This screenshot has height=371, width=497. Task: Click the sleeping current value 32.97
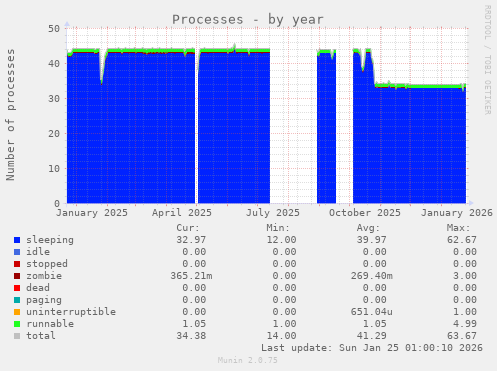click(191, 240)
